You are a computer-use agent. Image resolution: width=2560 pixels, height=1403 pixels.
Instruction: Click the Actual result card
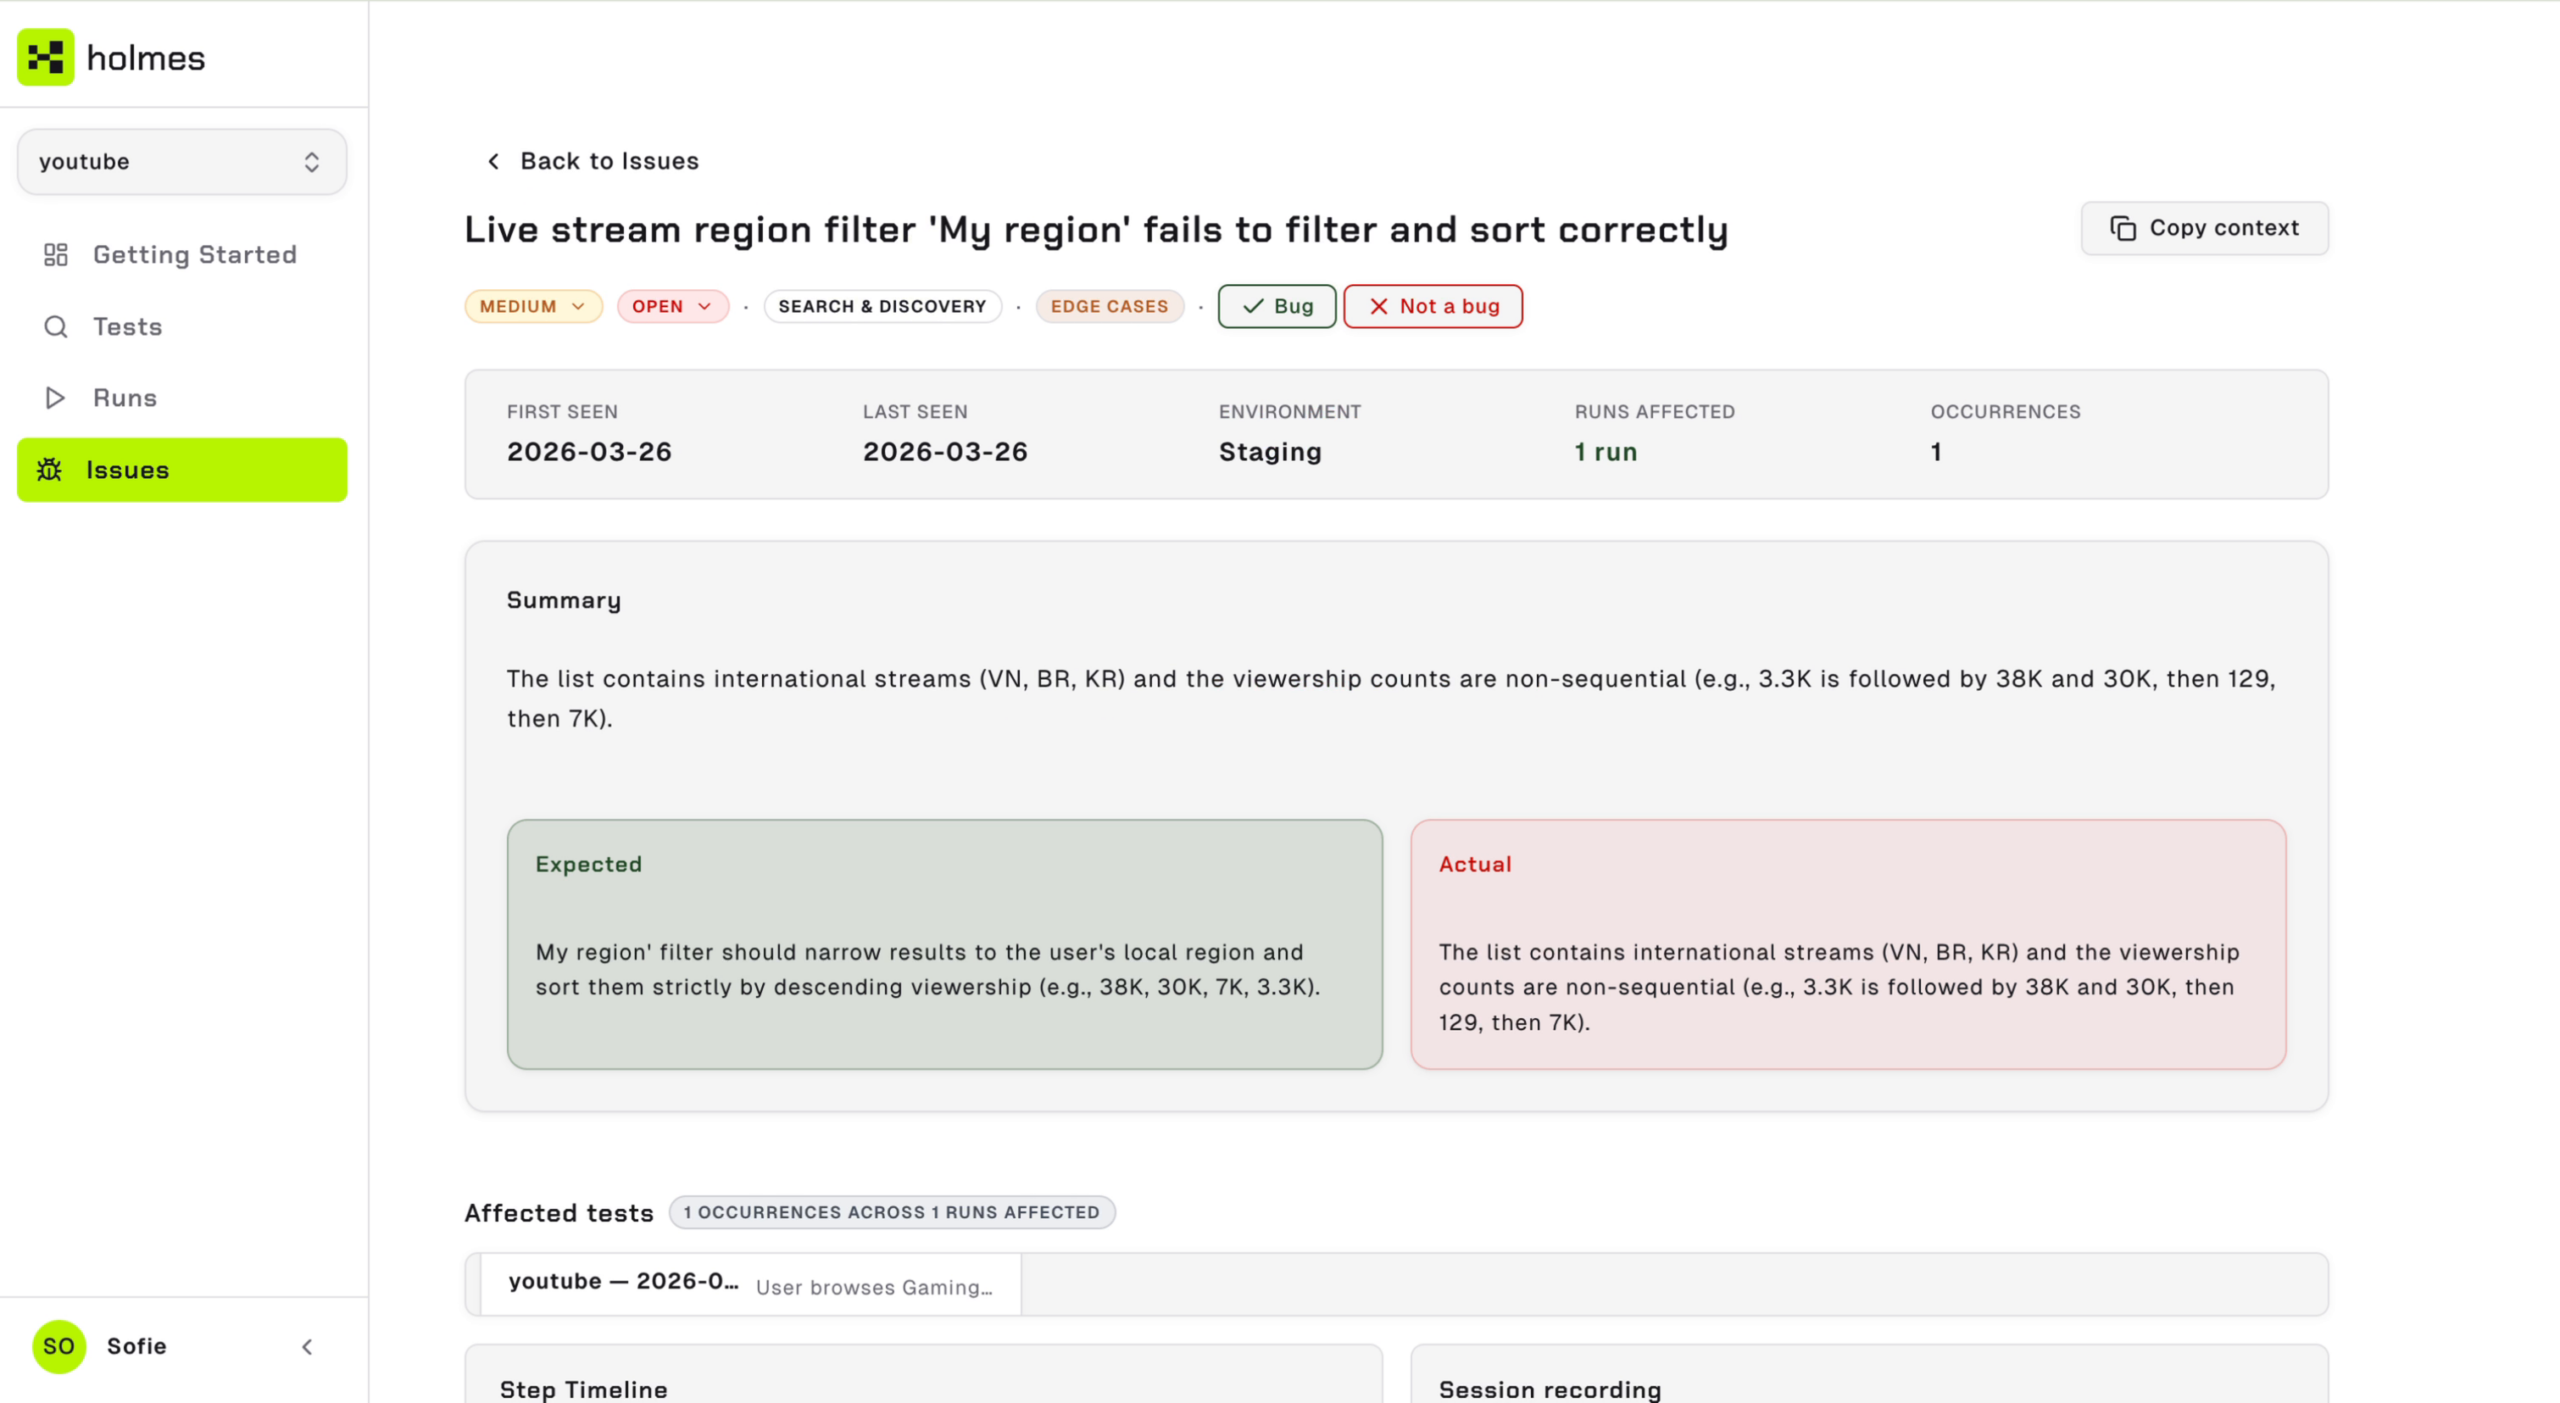point(1848,944)
